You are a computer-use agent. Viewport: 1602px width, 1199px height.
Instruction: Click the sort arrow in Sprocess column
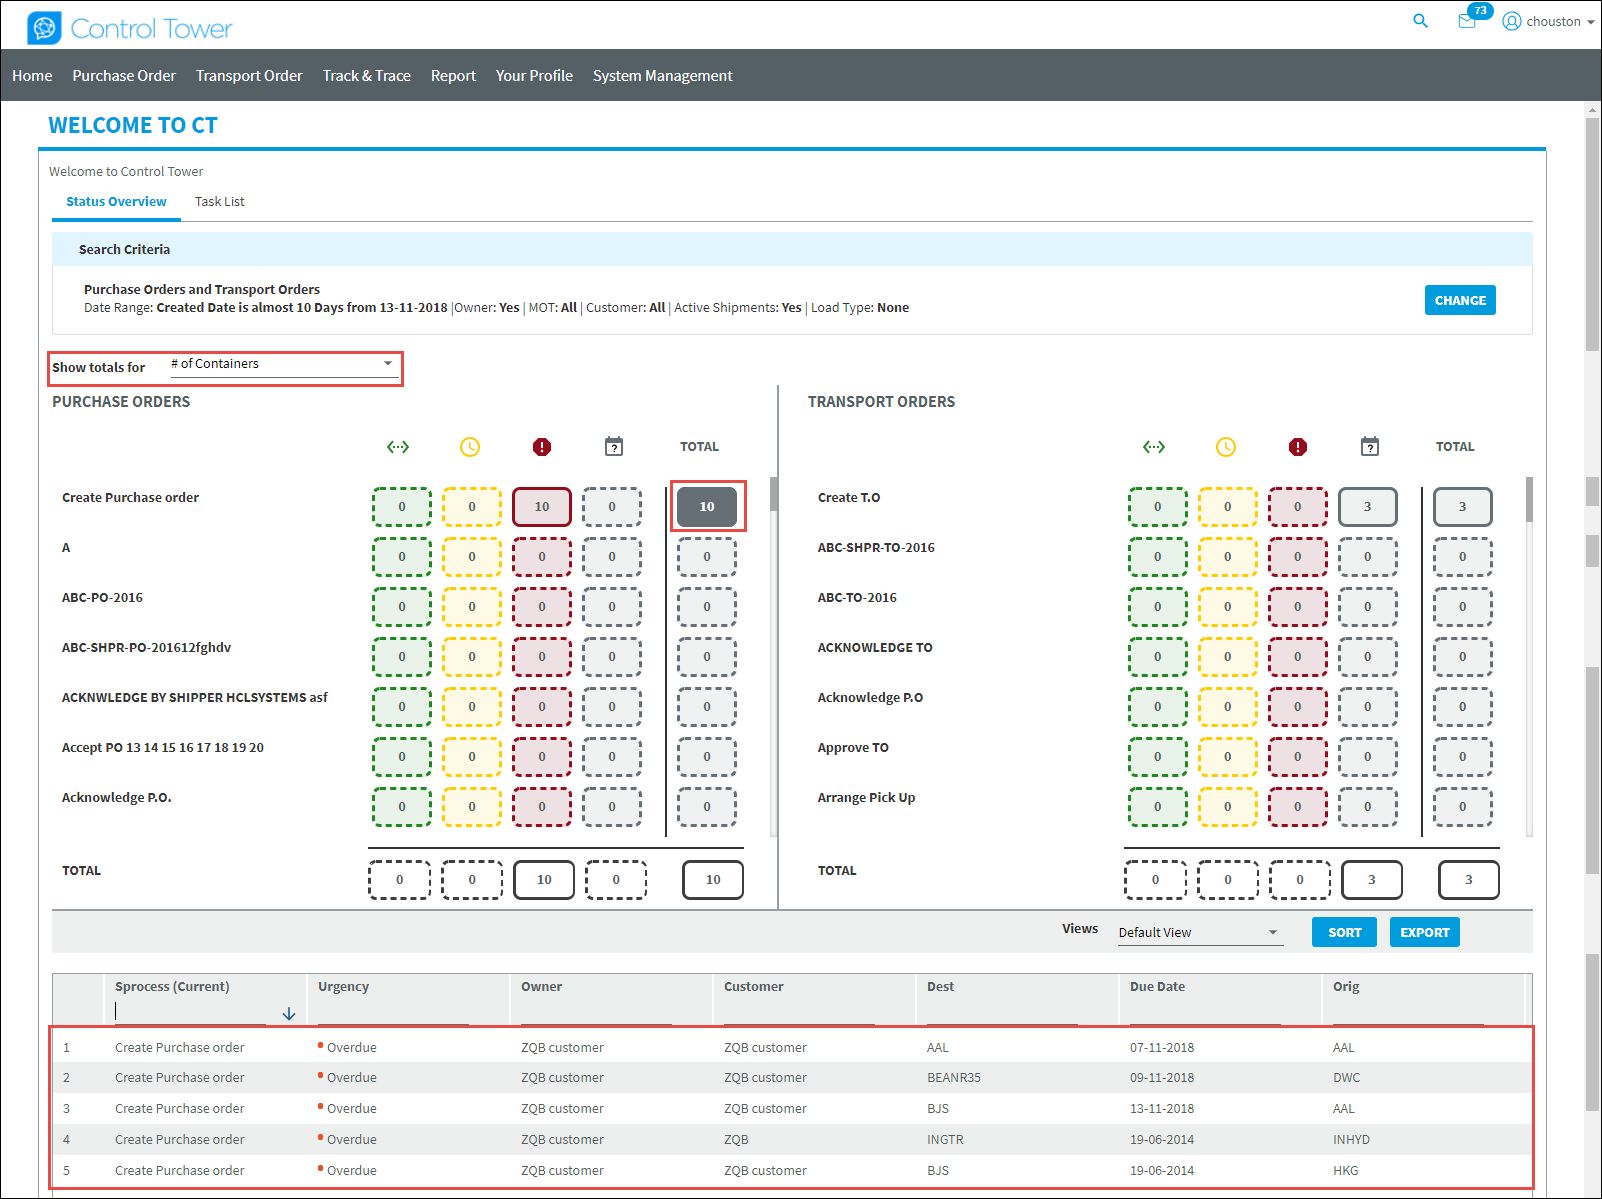289,1014
